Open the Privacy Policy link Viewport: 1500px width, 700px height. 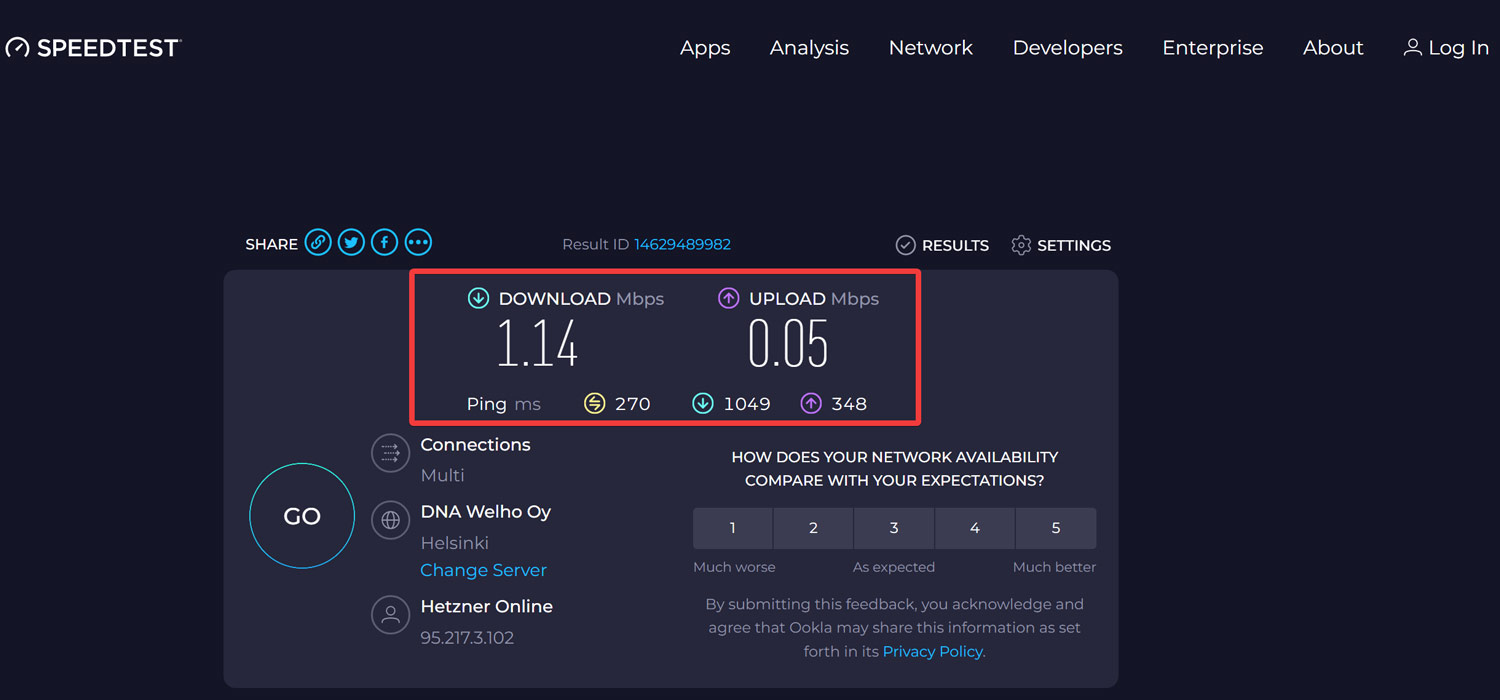pos(931,651)
